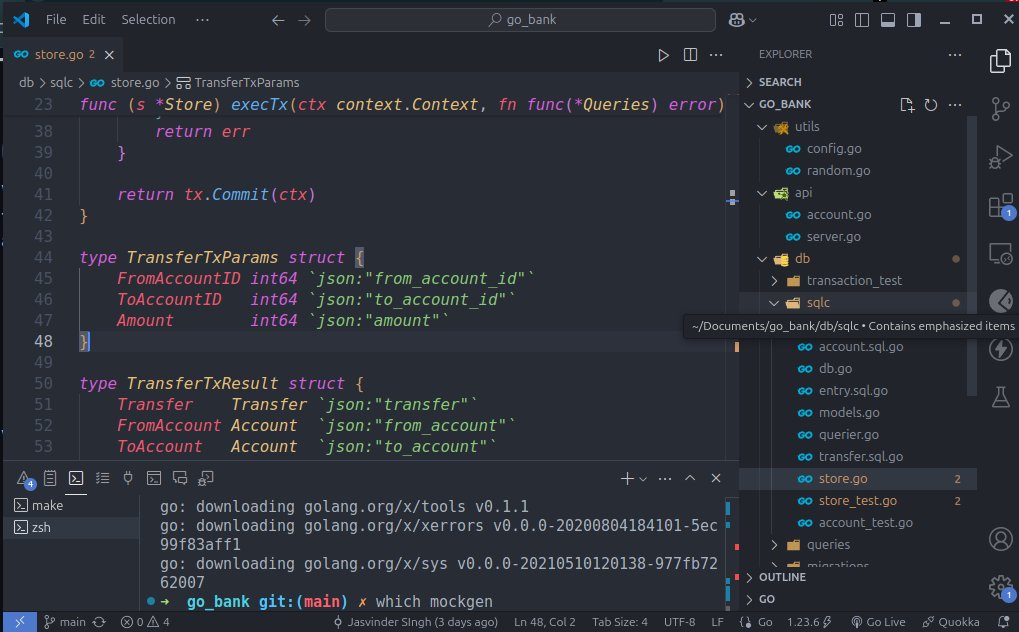Split the editor to the right
The image size is (1019, 632).
click(x=690, y=55)
